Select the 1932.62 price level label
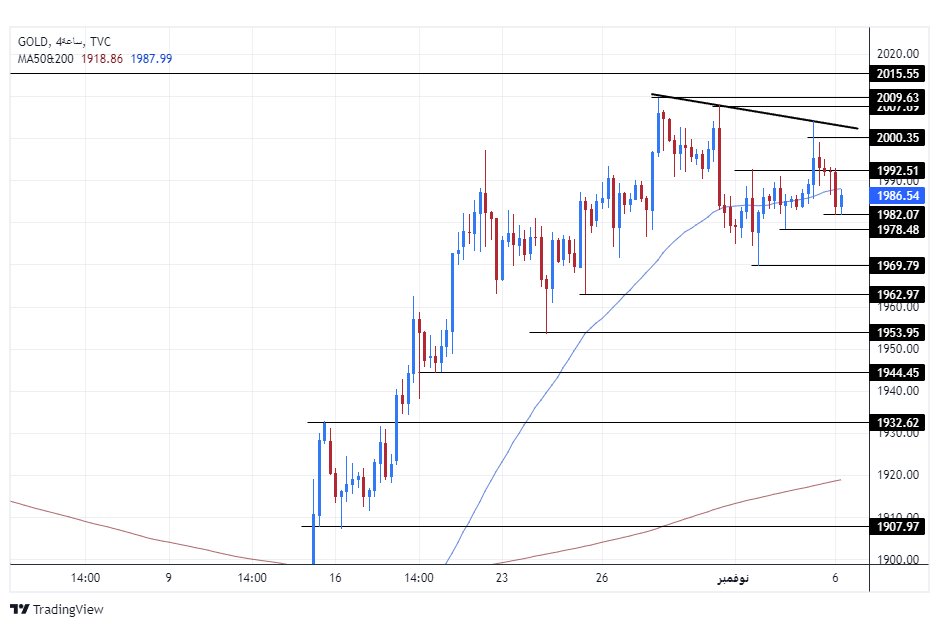This screenshot has width=939, height=627. 896,422
